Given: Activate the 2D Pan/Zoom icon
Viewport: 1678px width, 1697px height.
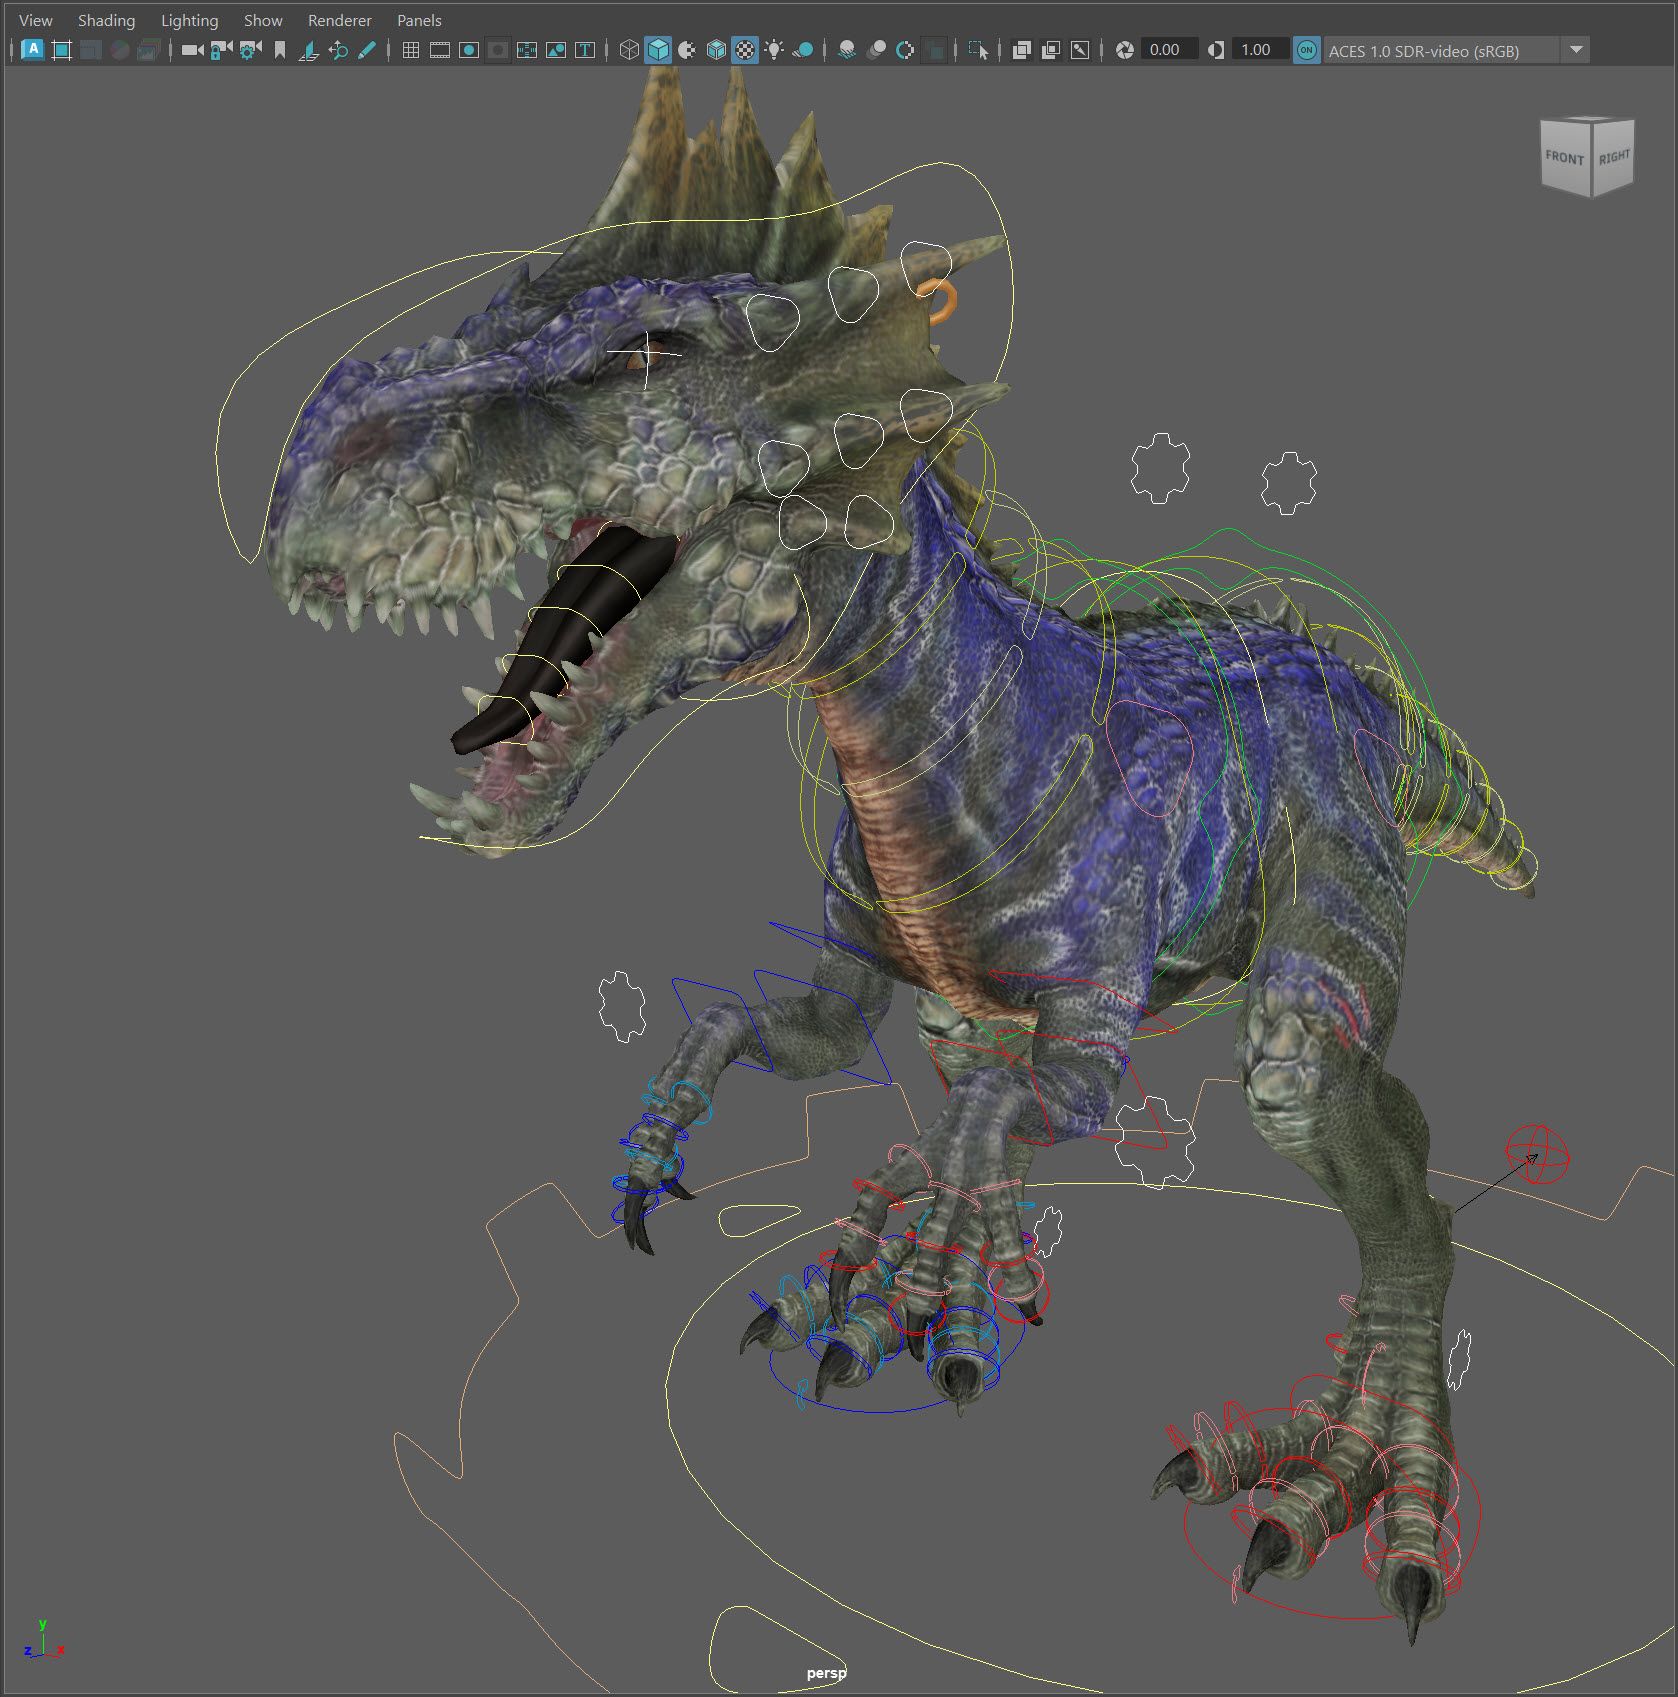Looking at the screenshot, I should (x=338, y=49).
